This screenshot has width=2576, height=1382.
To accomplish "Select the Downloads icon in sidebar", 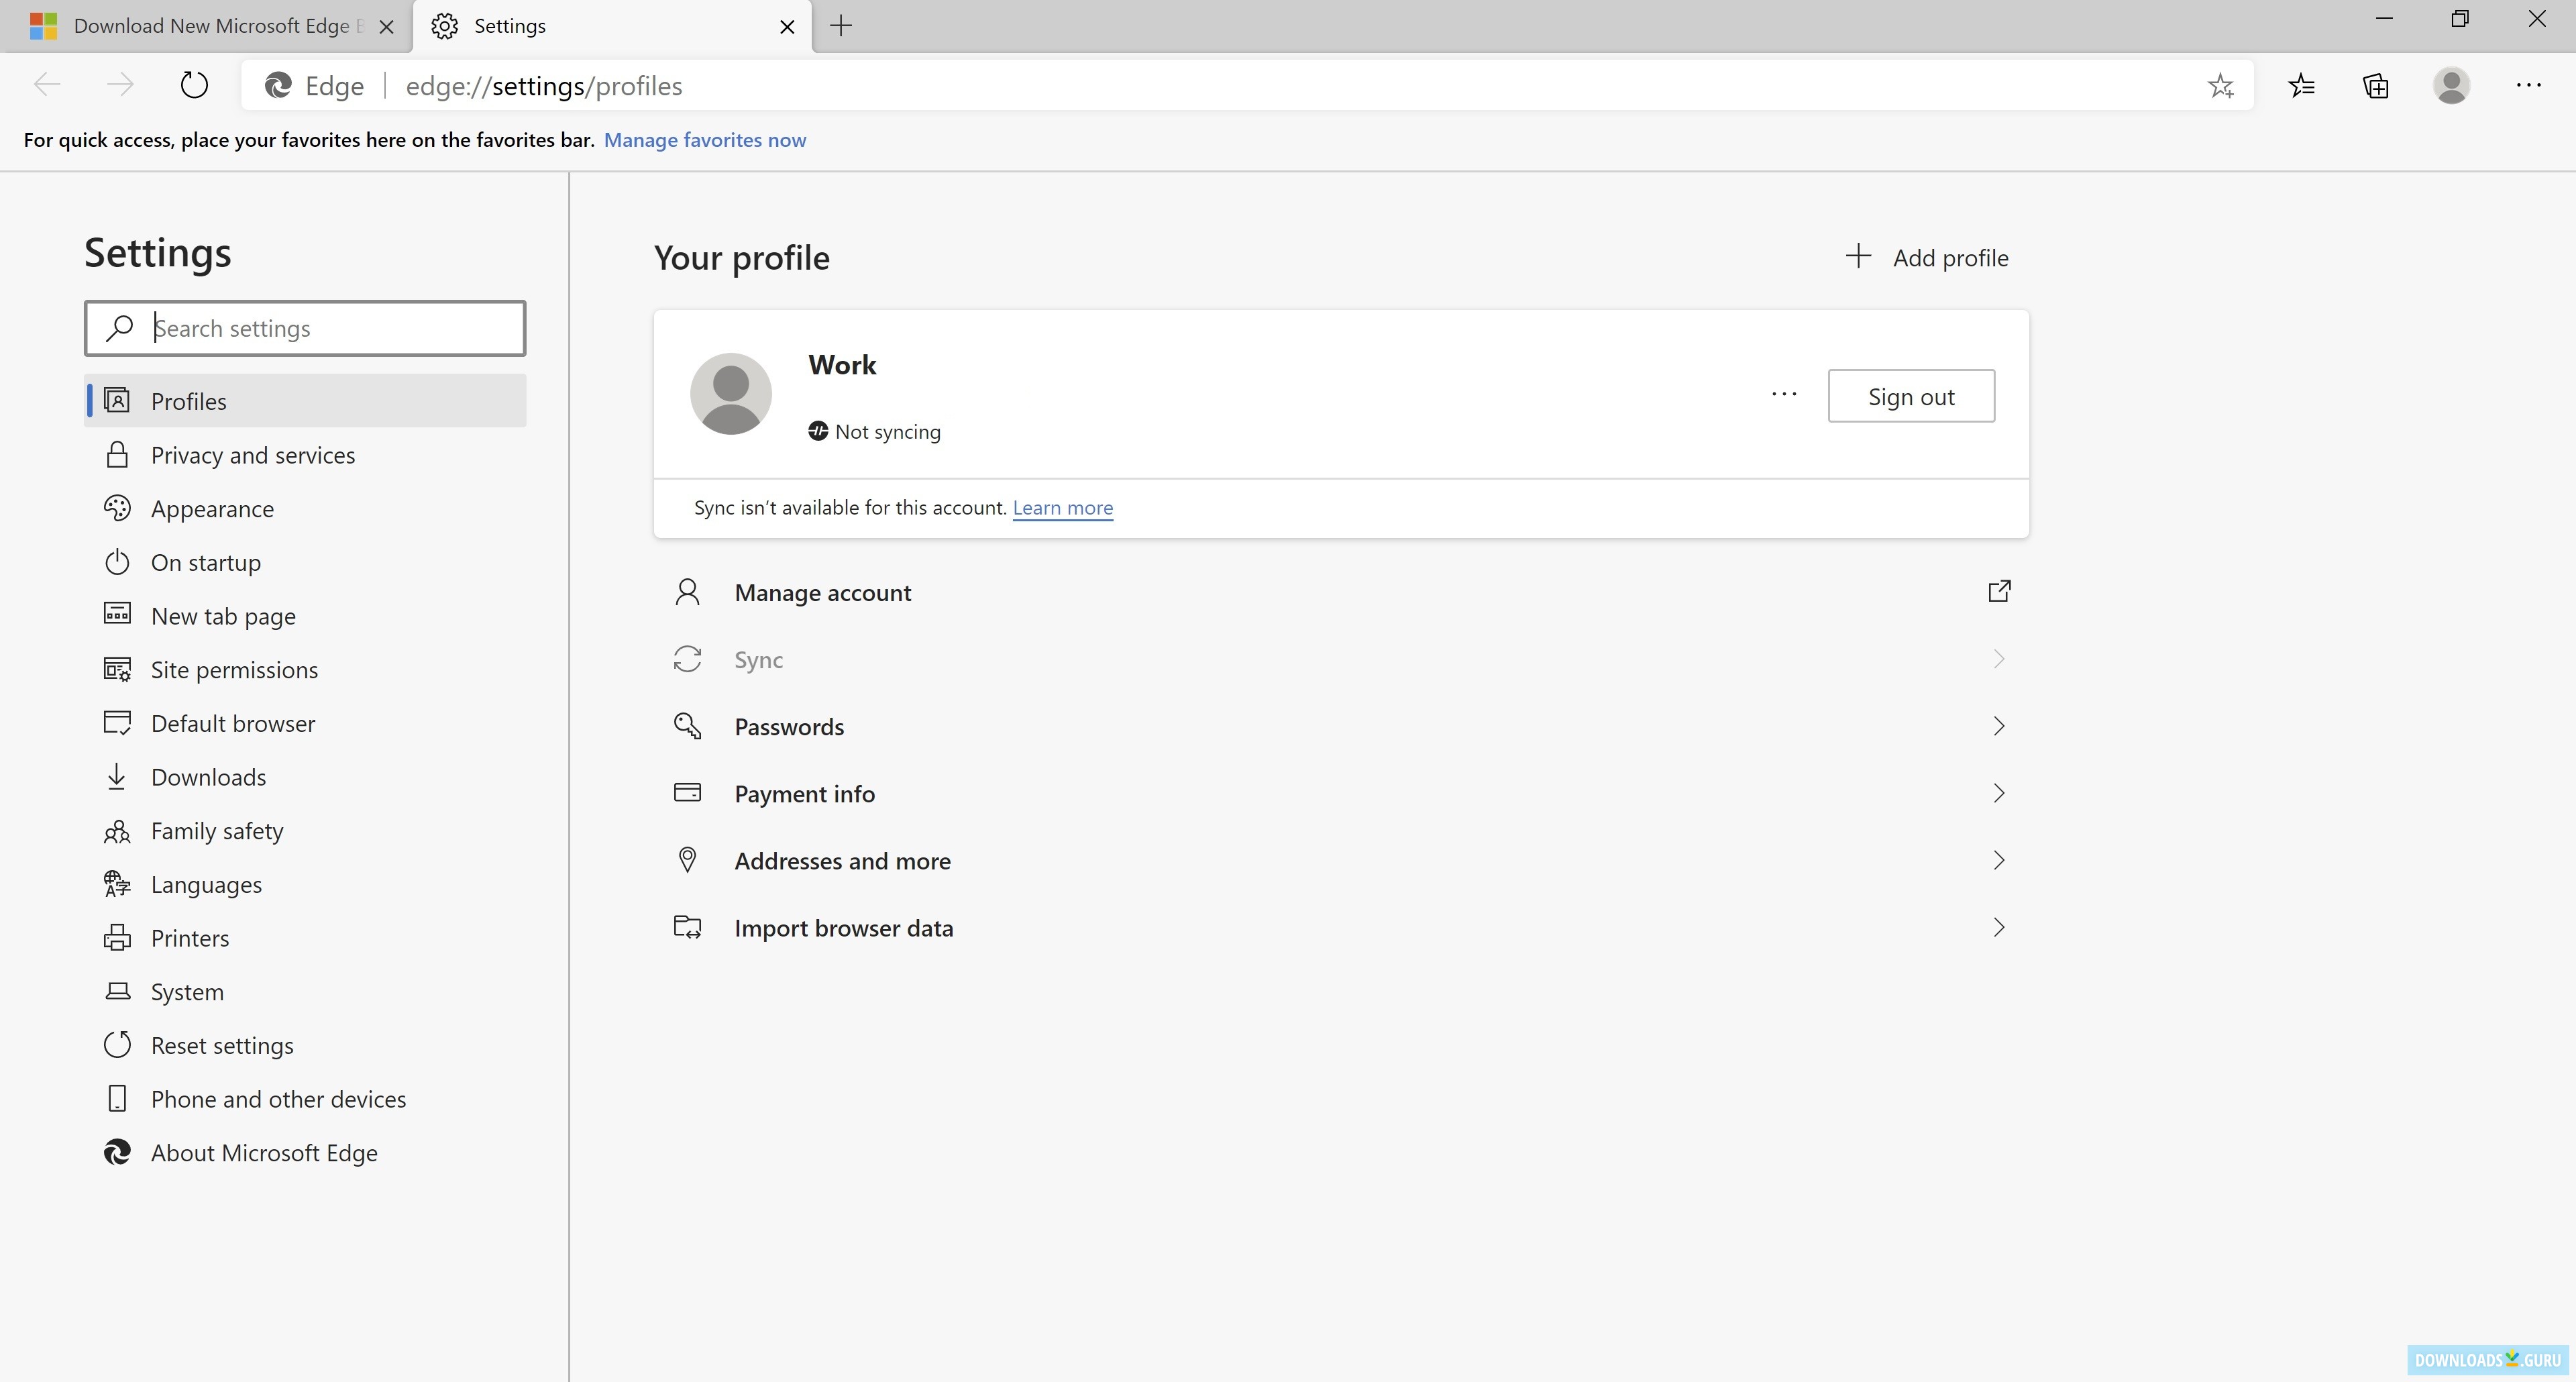I will click(117, 776).
